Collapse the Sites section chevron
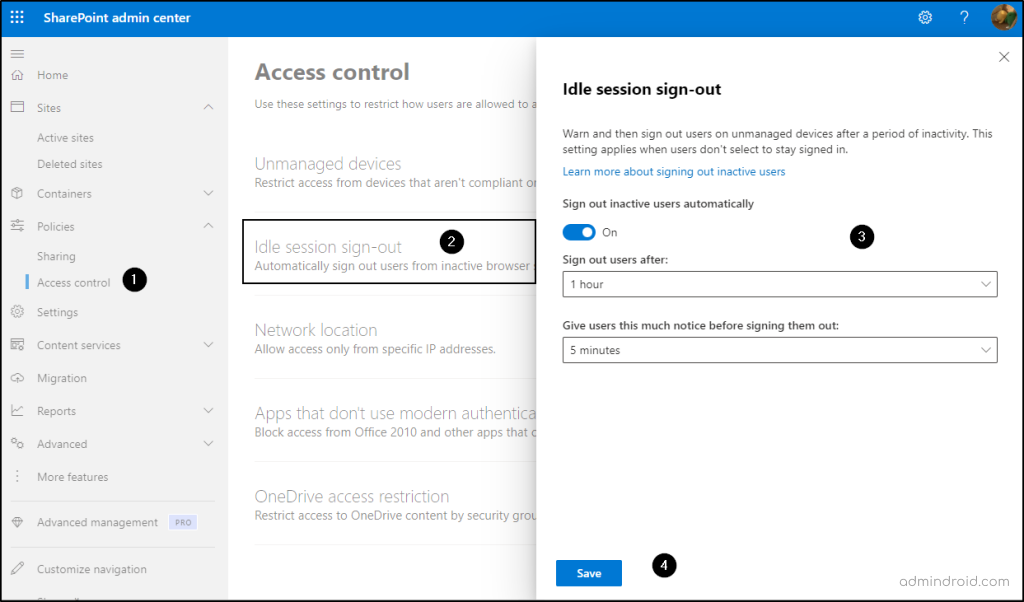Viewport: 1024px width, 602px height. pyautogui.click(x=208, y=108)
